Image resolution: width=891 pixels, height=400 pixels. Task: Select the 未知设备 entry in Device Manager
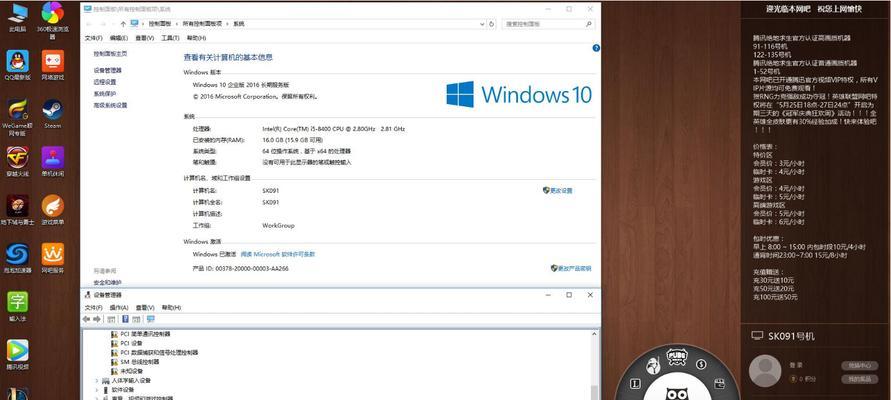pyautogui.click(x=126, y=371)
